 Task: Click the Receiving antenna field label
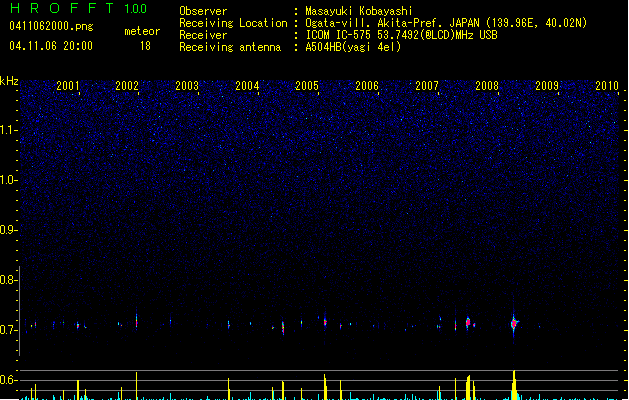tap(230, 47)
